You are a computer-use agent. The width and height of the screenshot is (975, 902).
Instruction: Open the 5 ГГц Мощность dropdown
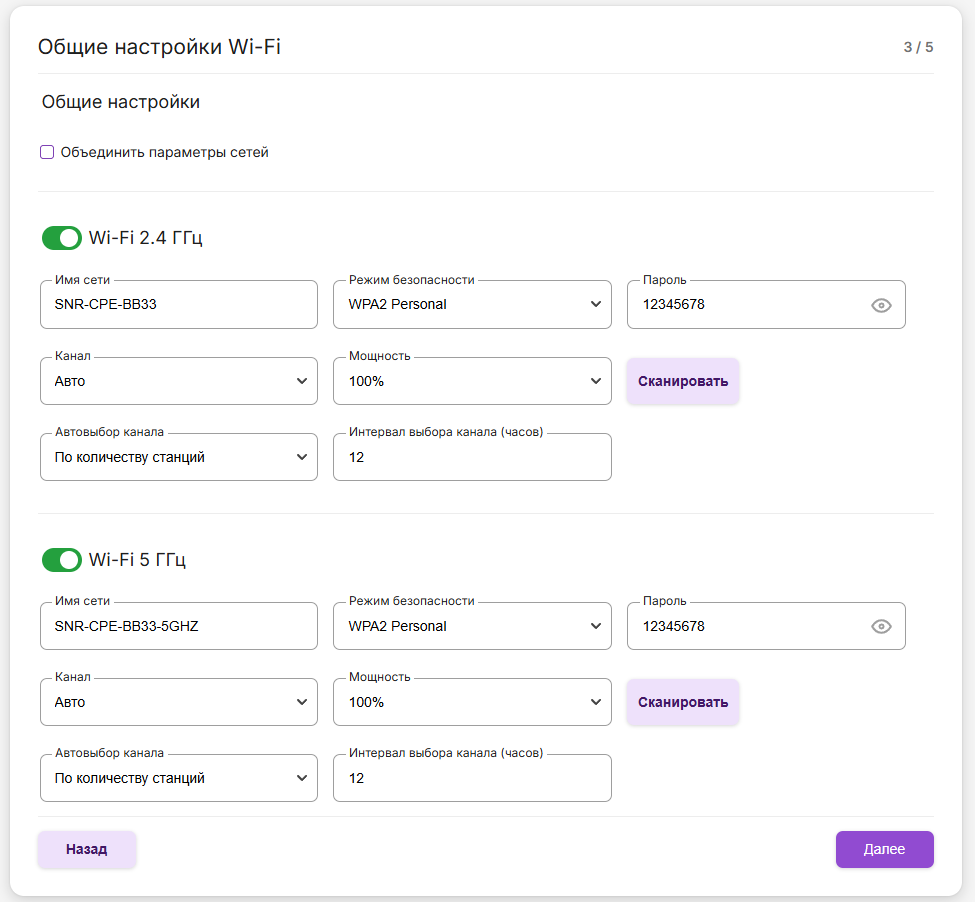click(x=472, y=703)
